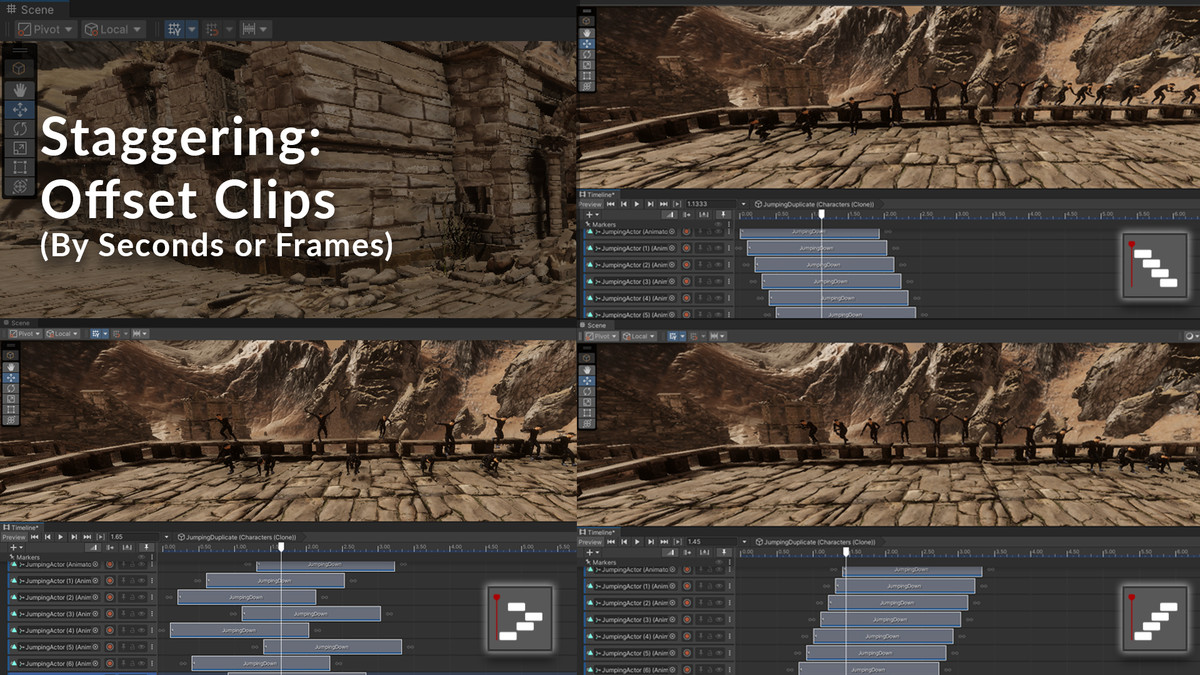The image size is (1200, 675).
Task: Click the Markers track icon in Timeline
Action: (x=588, y=224)
